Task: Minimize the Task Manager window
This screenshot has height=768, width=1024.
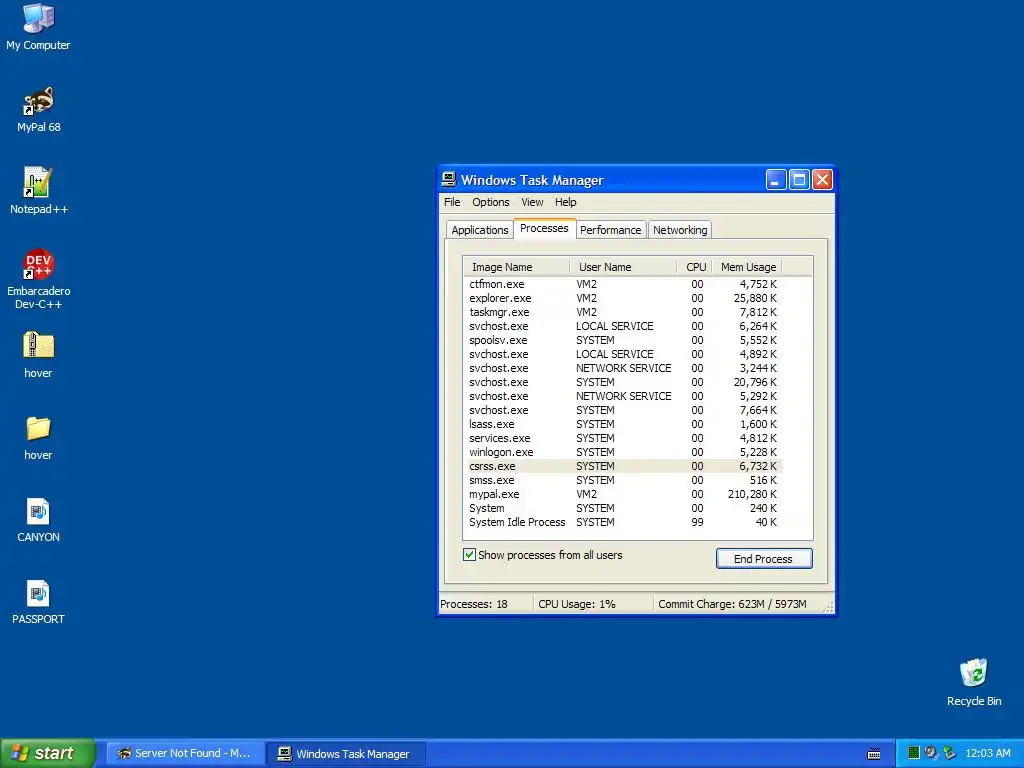Action: pyautogui.click(x=776, y=180)
